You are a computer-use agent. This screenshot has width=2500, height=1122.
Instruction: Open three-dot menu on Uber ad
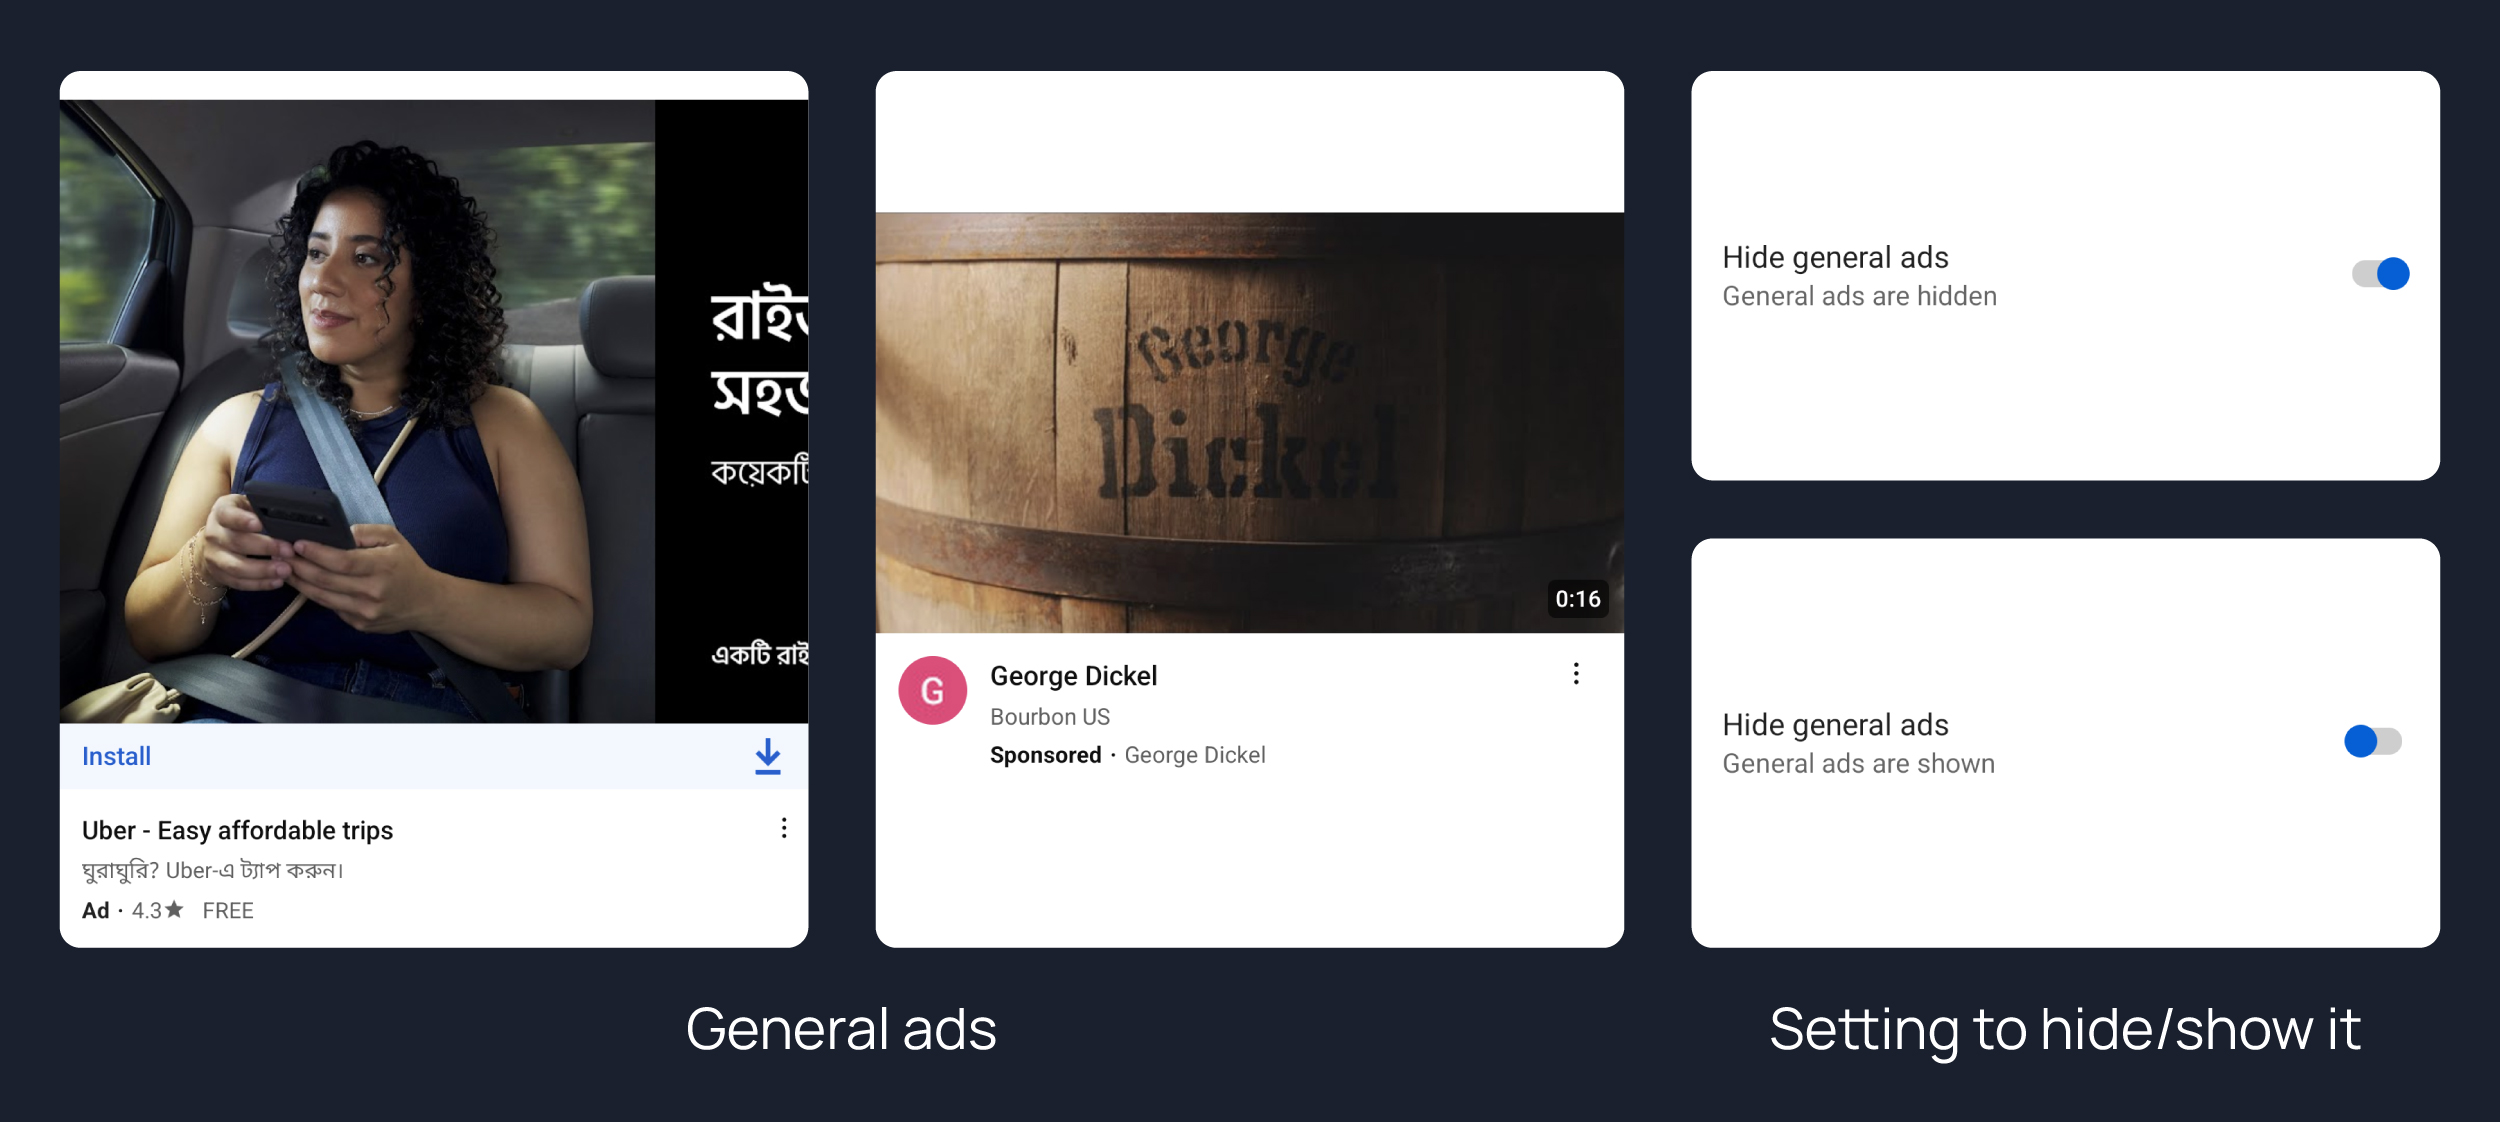[x=784, y=828]
